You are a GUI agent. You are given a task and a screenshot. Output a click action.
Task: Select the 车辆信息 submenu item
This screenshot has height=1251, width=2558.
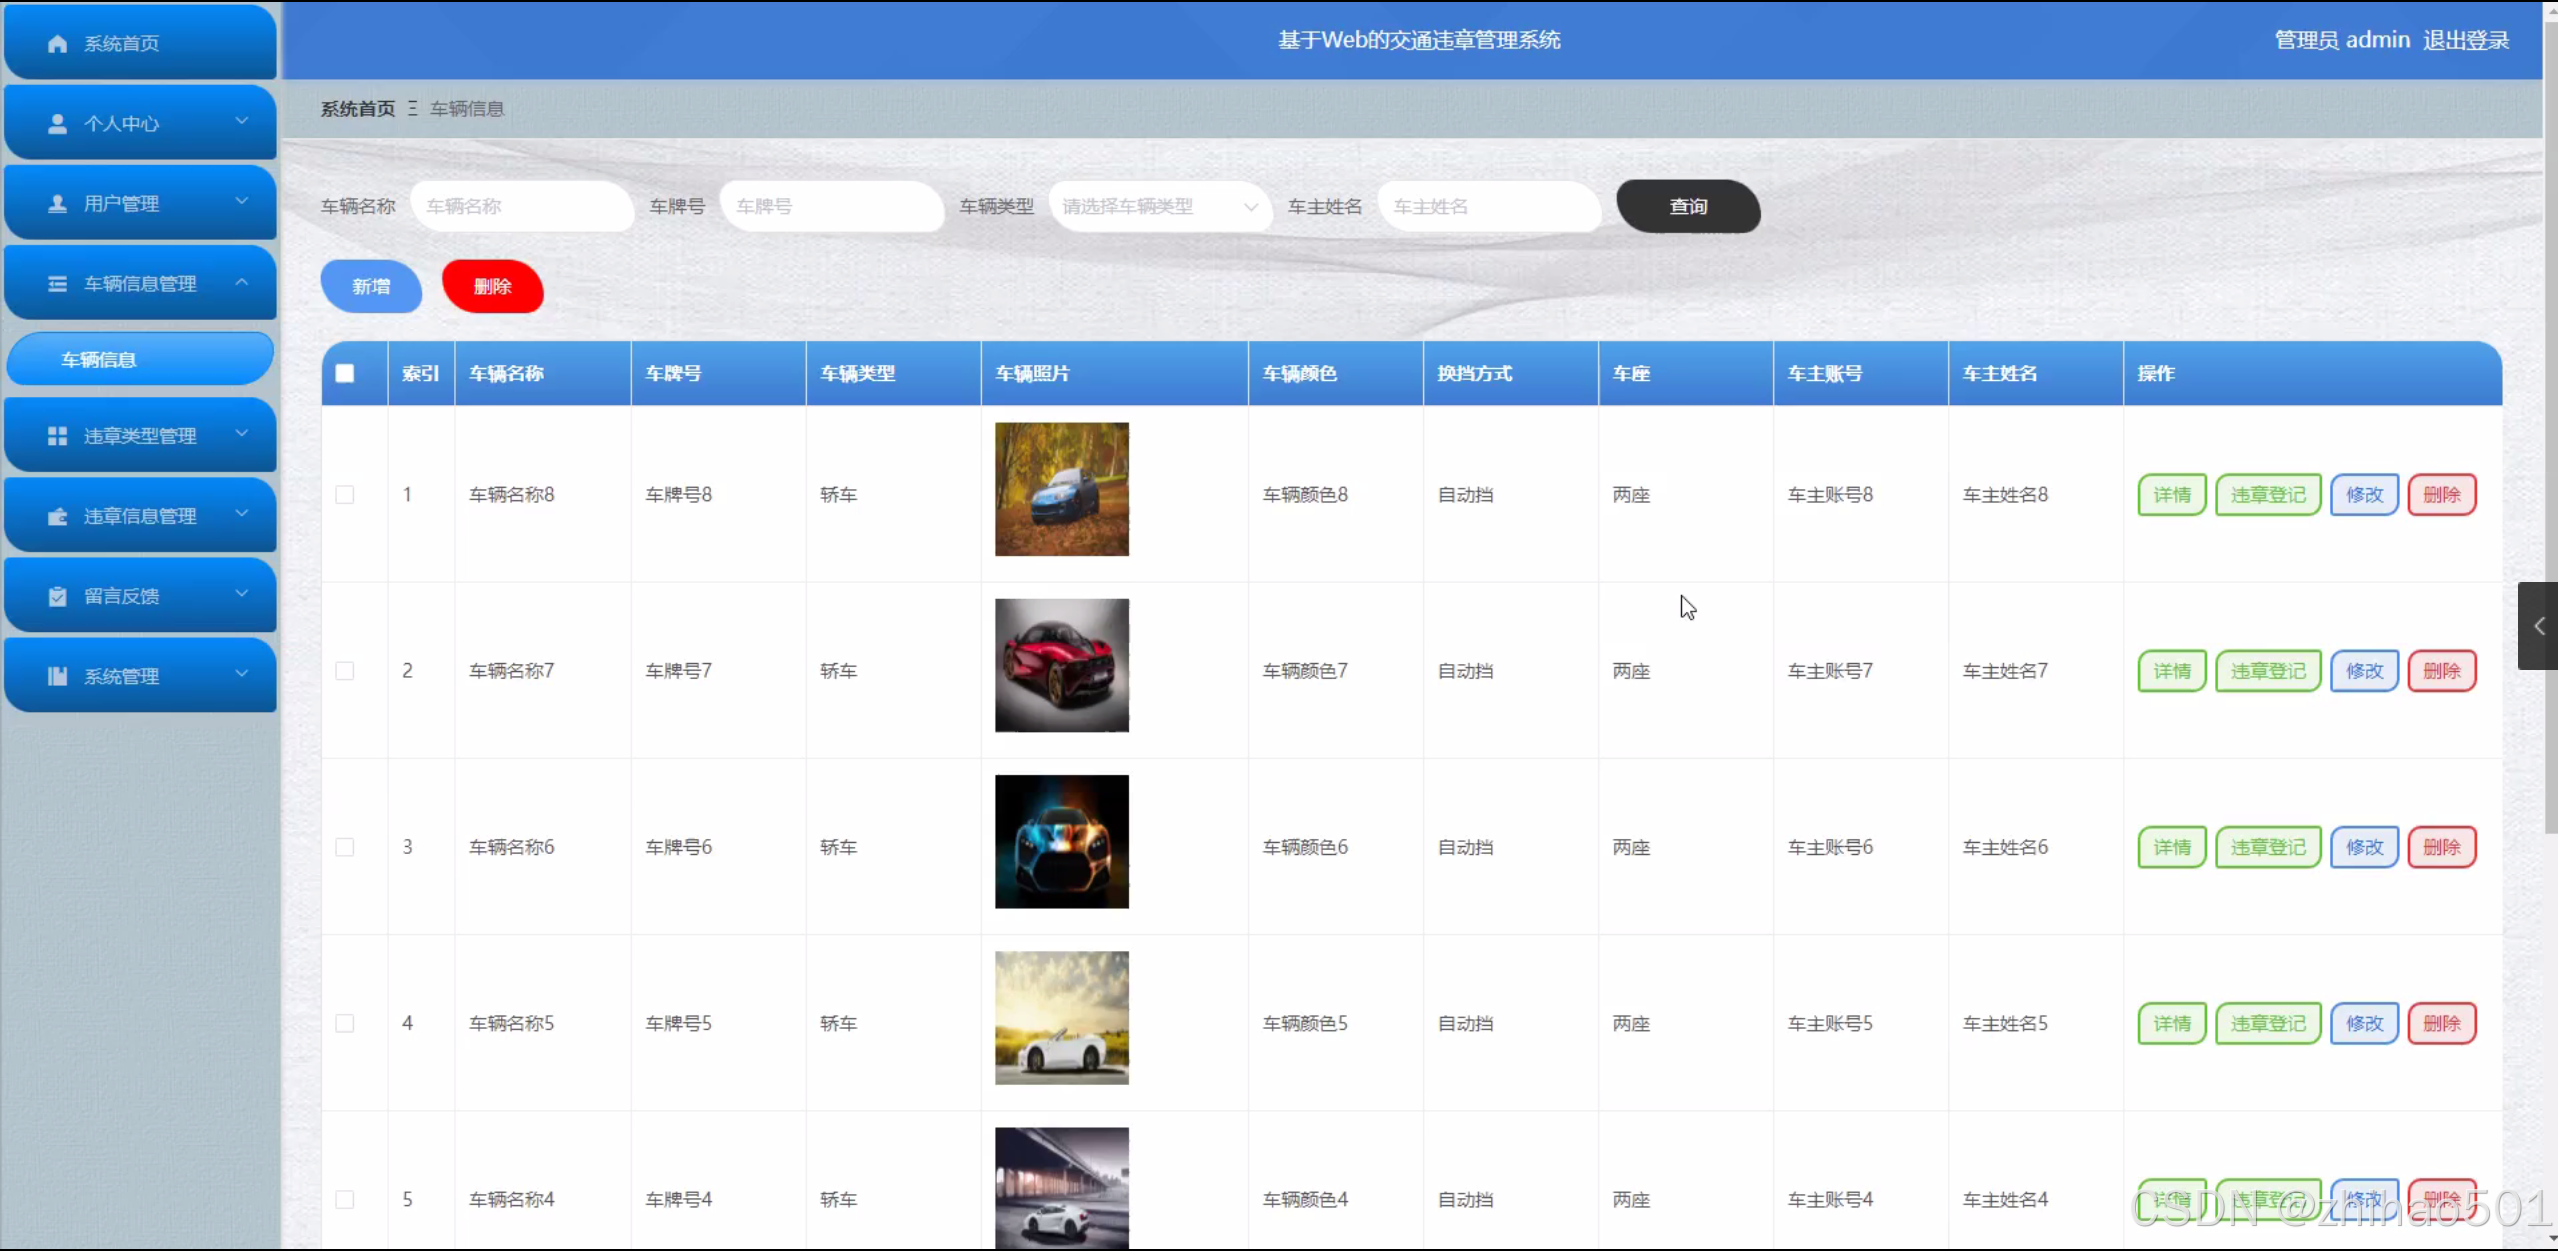coord(140,359)
